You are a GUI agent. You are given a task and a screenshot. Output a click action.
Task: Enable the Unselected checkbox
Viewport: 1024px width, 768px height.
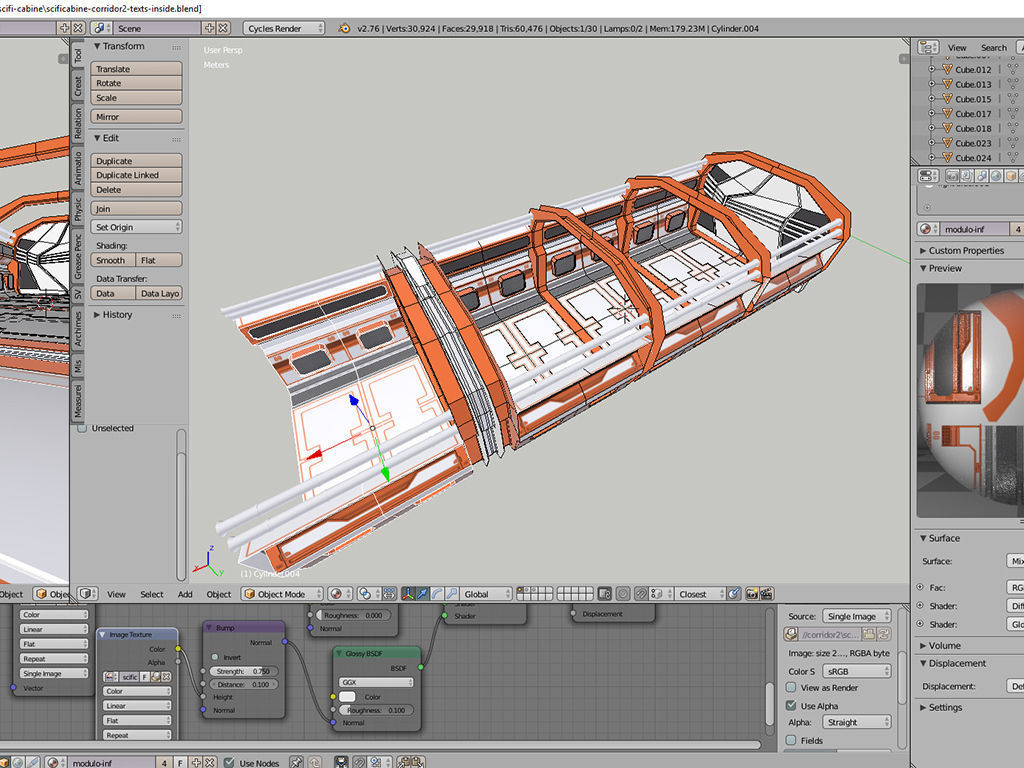tap(82, 428)
